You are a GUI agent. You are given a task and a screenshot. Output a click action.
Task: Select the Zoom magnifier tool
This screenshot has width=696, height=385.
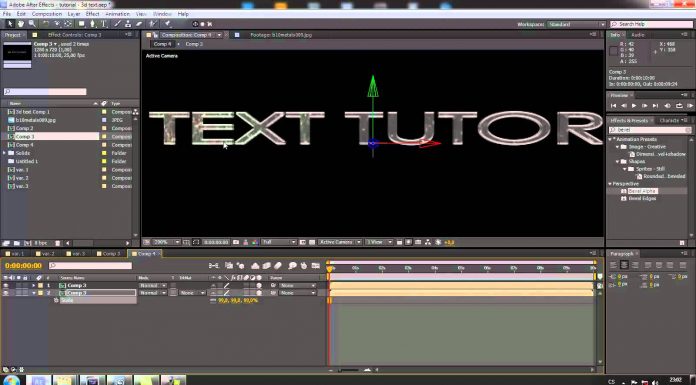32,24
